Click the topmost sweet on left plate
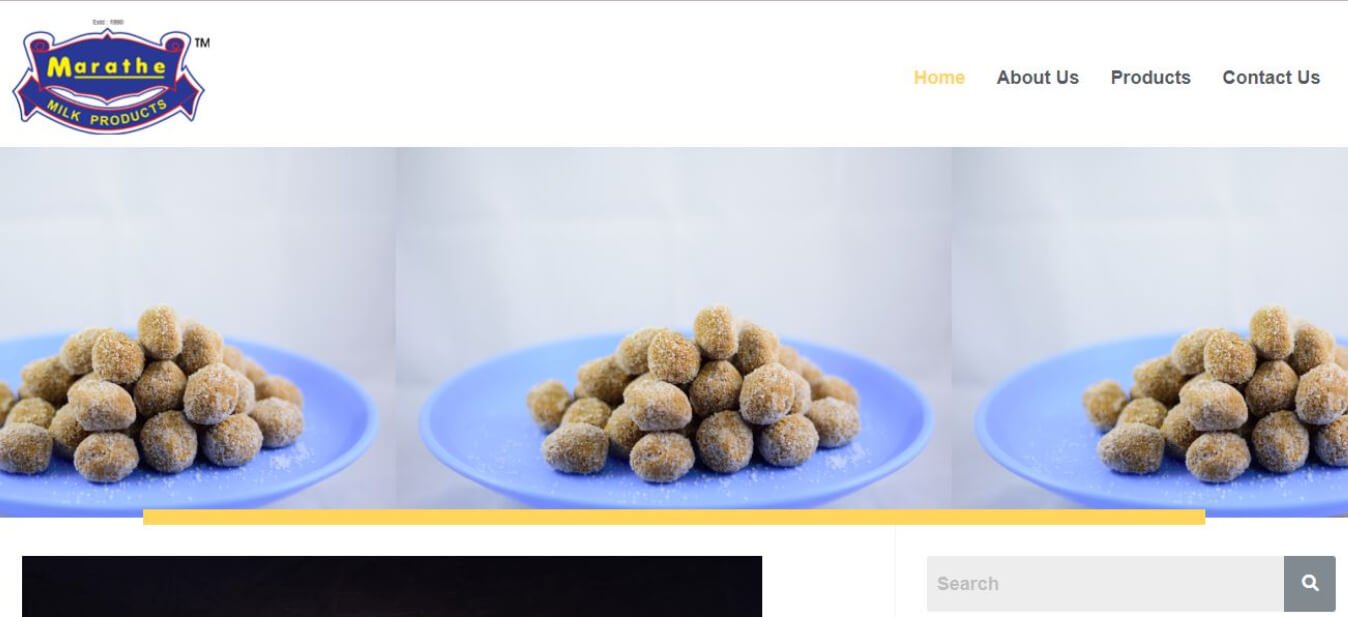 (x=160, y=332)
